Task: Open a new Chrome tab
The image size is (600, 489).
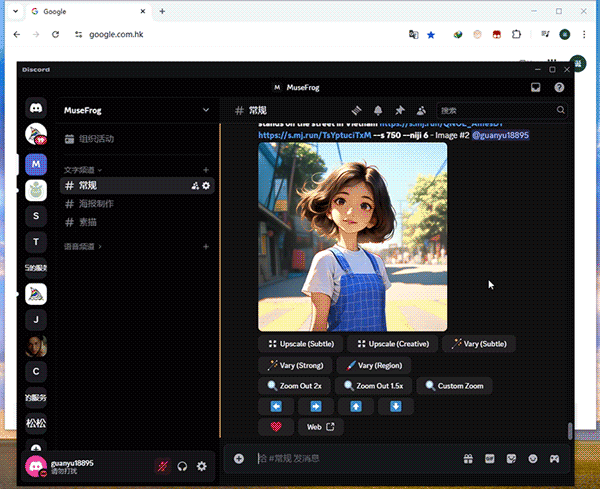Action: 162,11
